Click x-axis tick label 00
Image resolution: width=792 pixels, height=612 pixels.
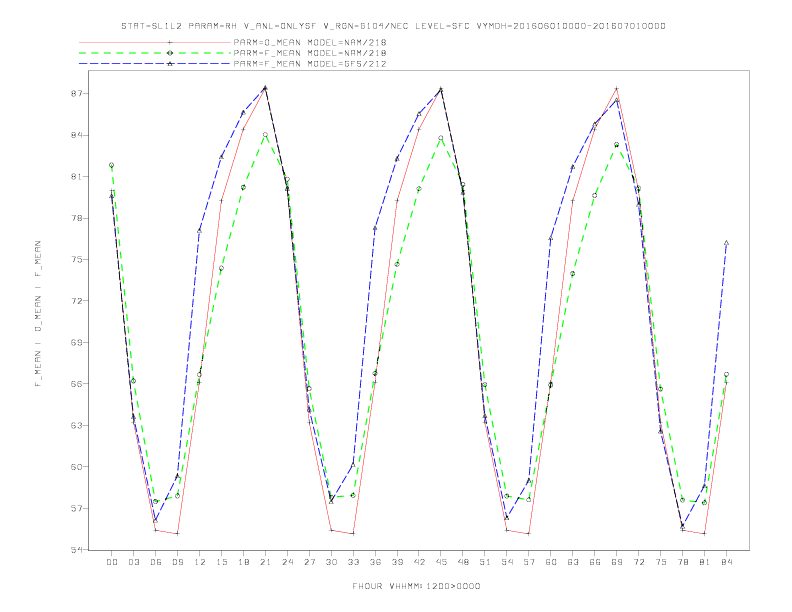(x=112, y=562)
